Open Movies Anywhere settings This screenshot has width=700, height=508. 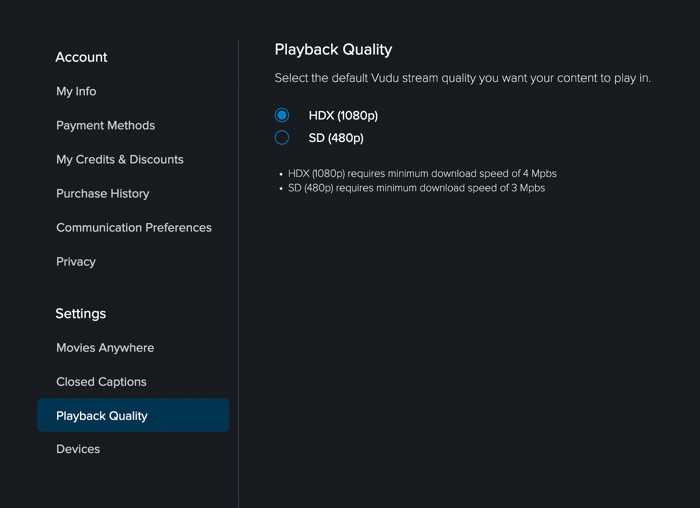(105, 347)
